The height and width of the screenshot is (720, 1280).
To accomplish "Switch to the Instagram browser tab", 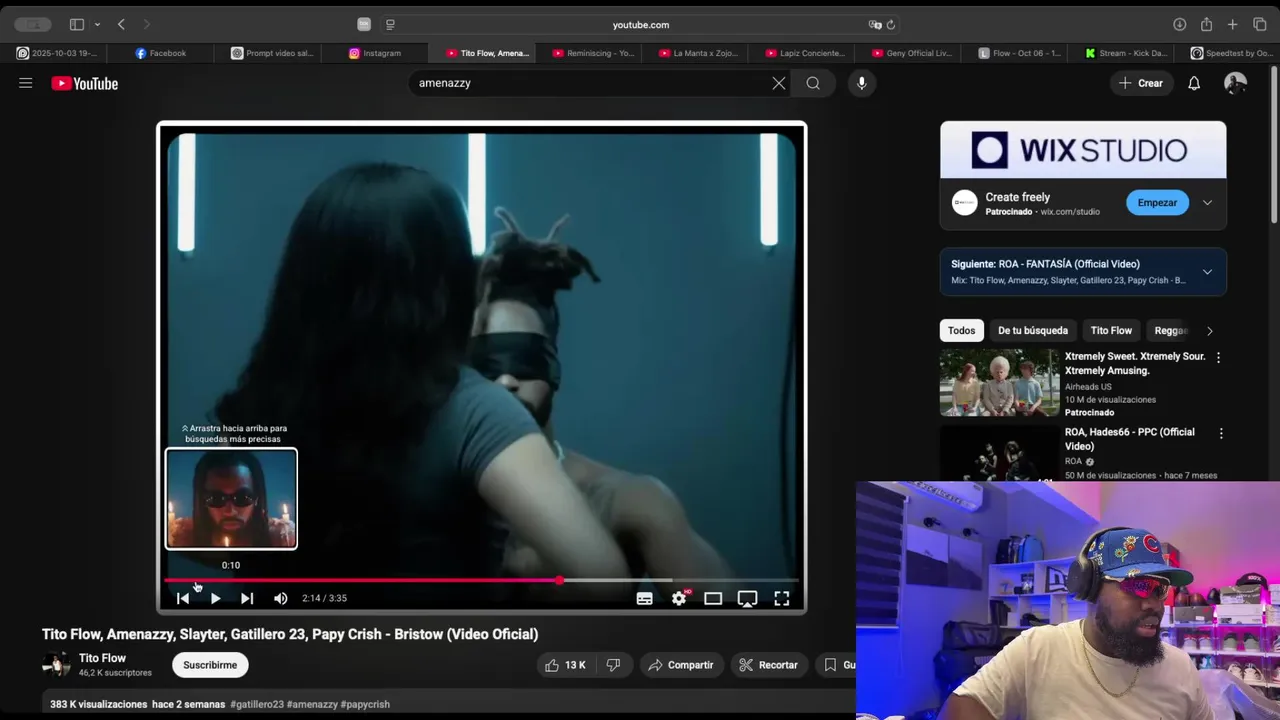I will (375, 53).
